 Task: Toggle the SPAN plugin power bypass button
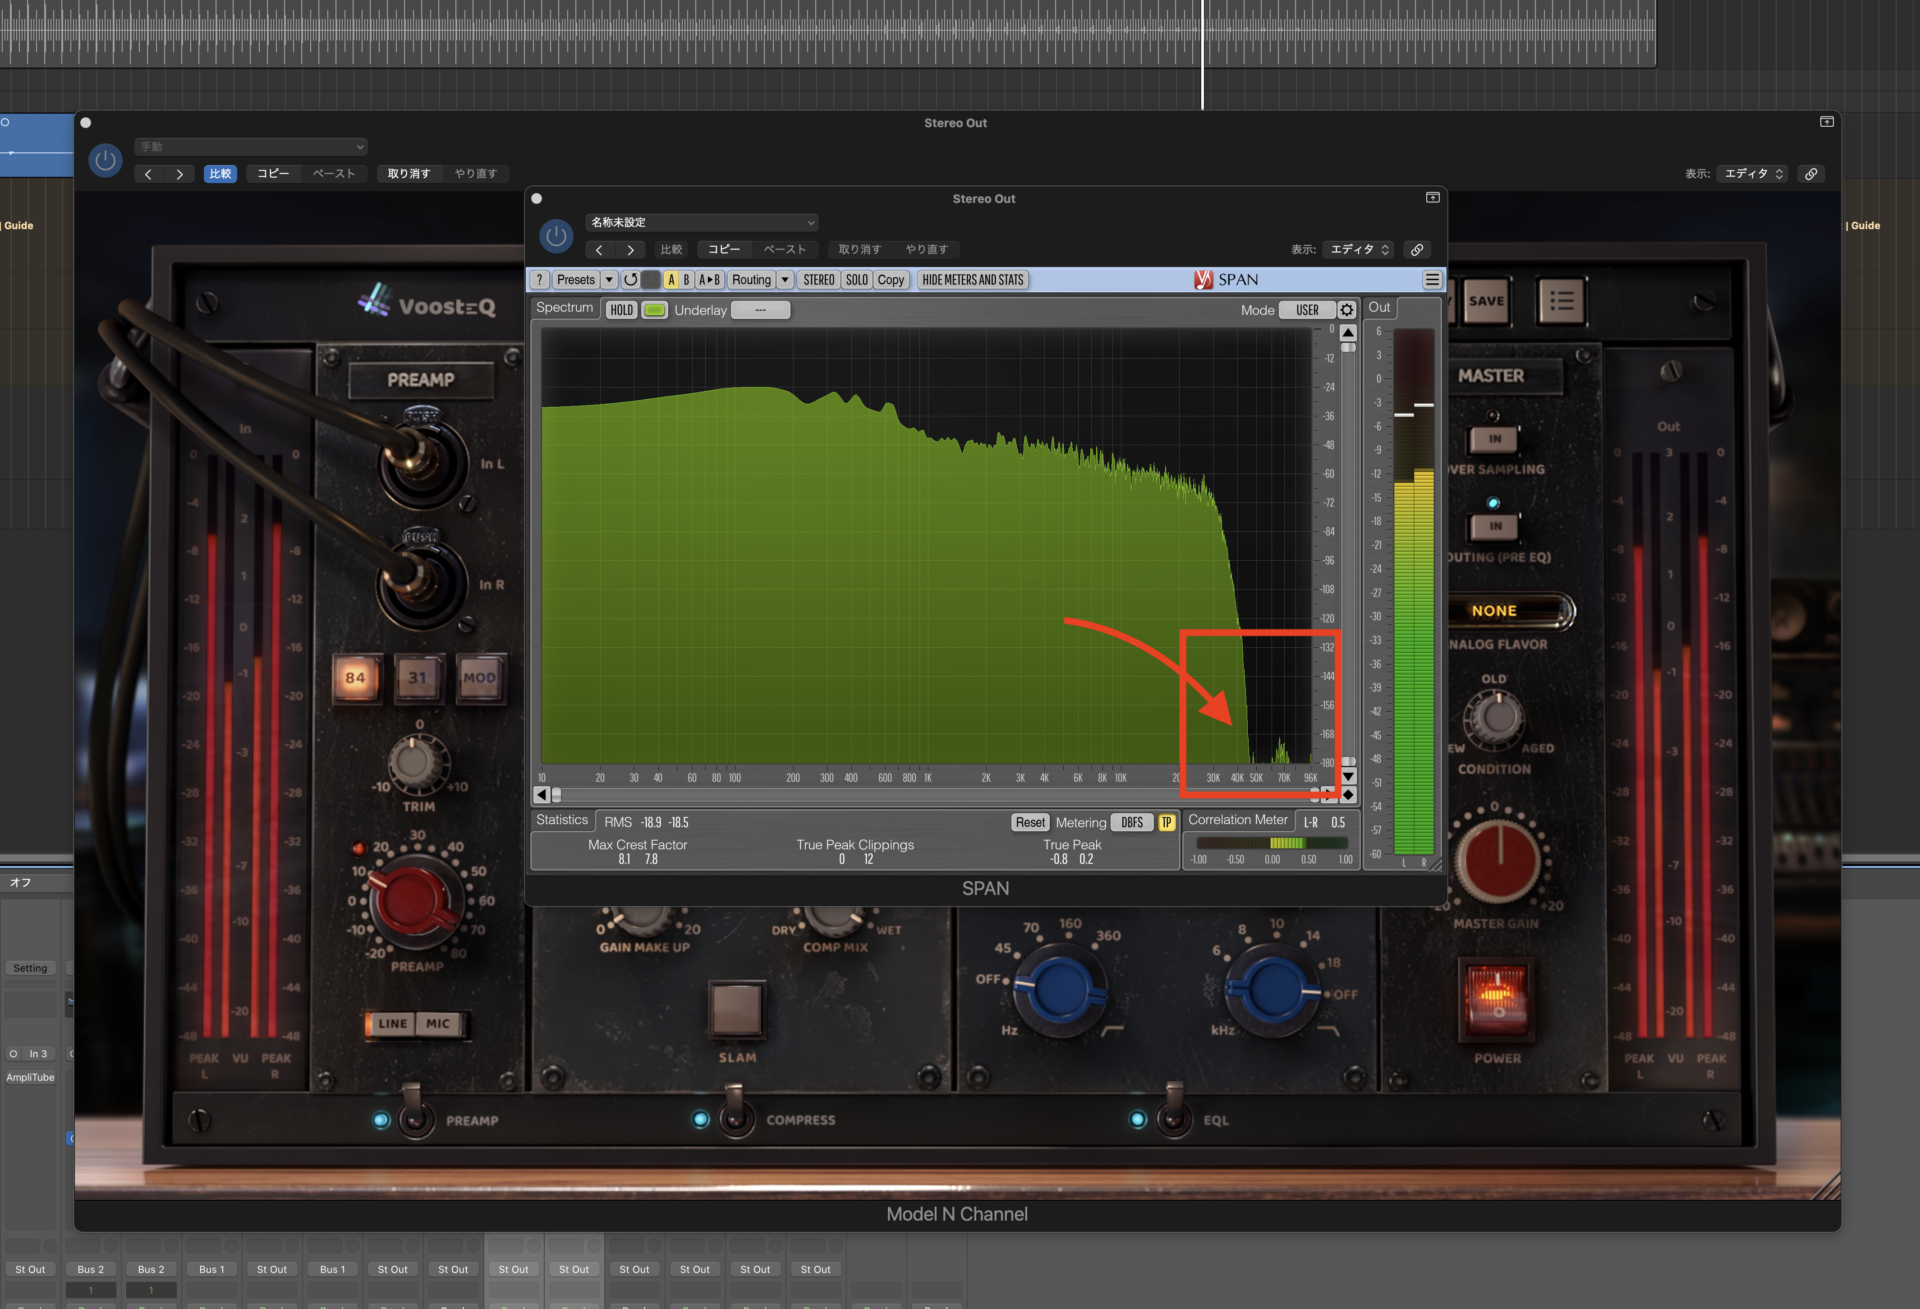pos(556,236)
